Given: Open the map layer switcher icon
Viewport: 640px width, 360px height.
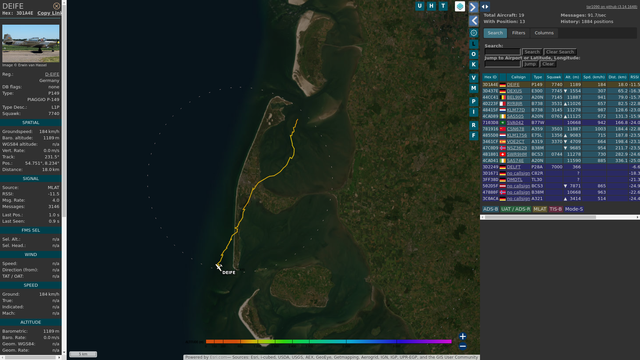Looking at the screenshot, I should [x=460, y=7].
